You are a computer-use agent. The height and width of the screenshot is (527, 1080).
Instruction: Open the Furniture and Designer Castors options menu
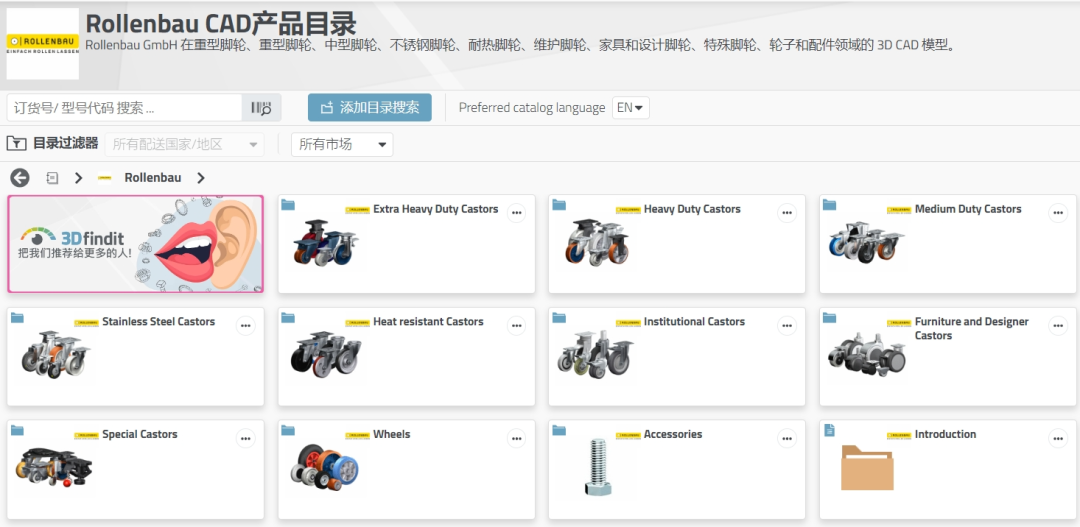coord(1058,326)
